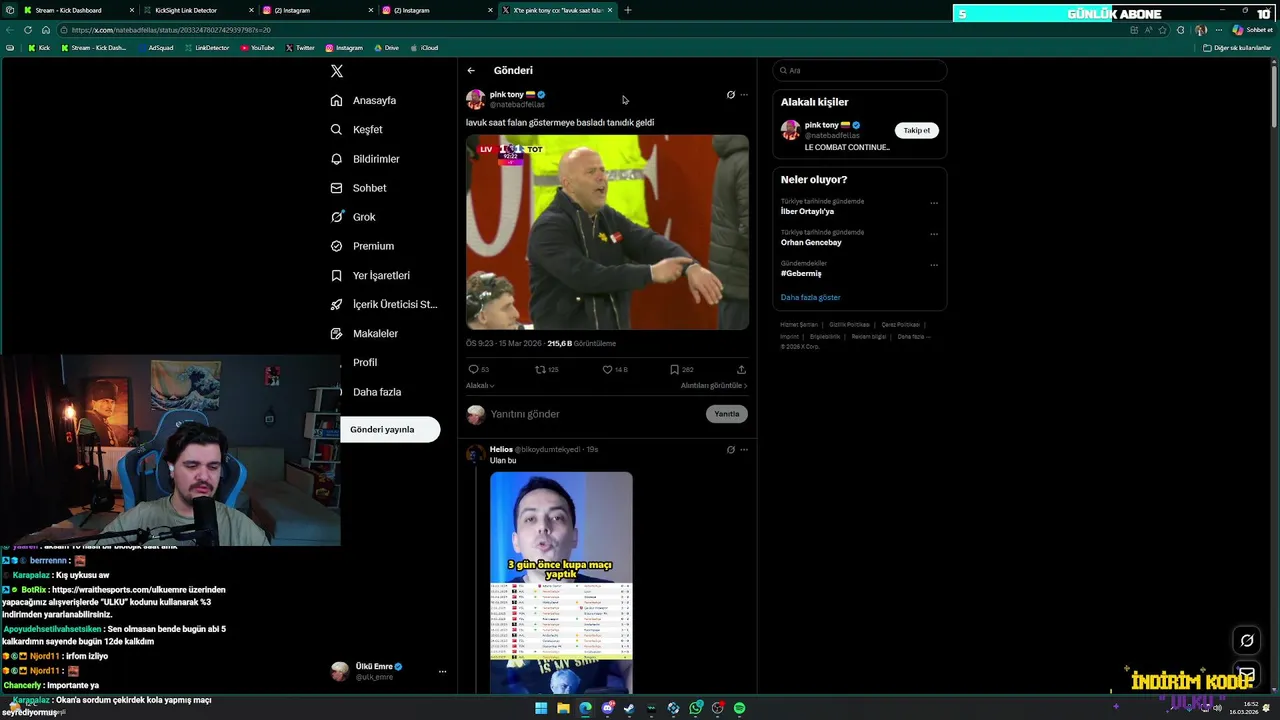Bookmark the post showing 282
The image size is (1280, 720).
pos(674,369)
